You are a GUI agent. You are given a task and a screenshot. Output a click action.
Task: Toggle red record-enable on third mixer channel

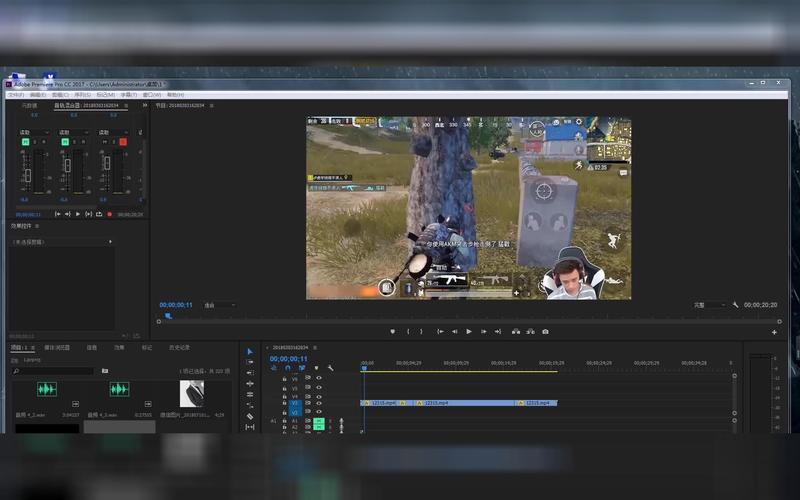click(x=123, y=142)
